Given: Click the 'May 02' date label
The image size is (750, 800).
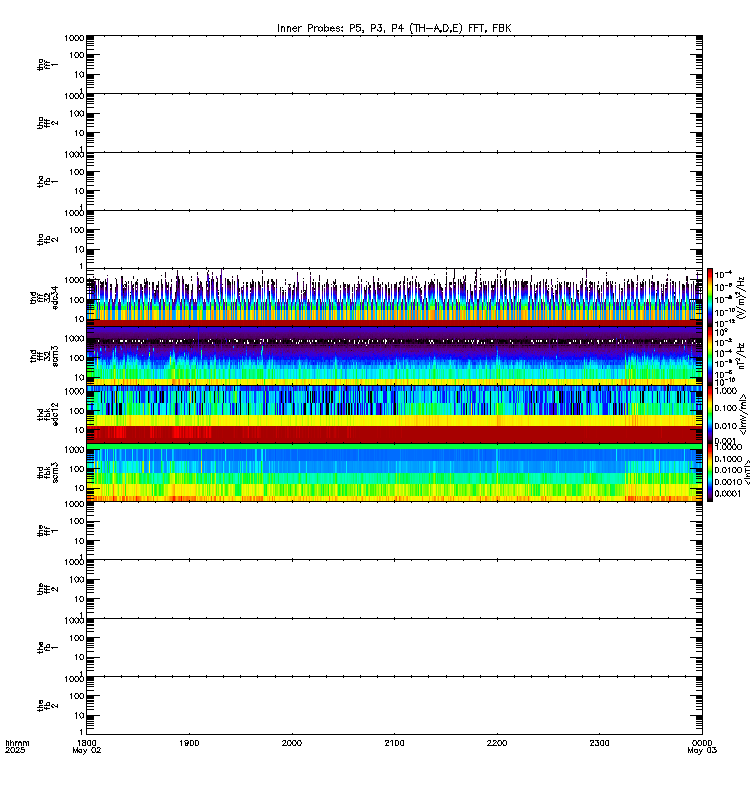Looking at the screenshot, I should point(87,751).
